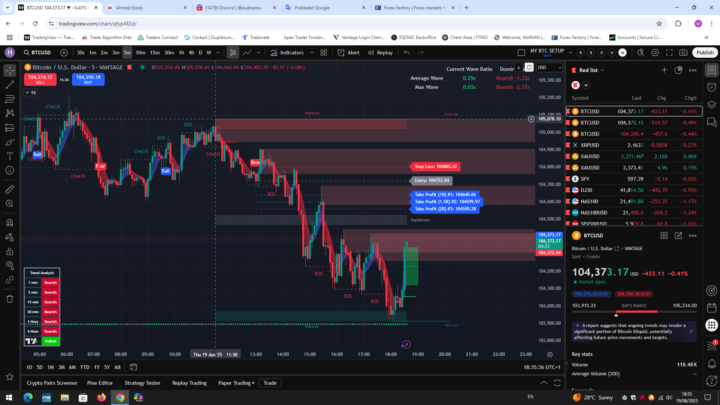Viewport: 720px width, 405px height.
Task: Click the BTCUSD symbol search field
Action: 38,53
